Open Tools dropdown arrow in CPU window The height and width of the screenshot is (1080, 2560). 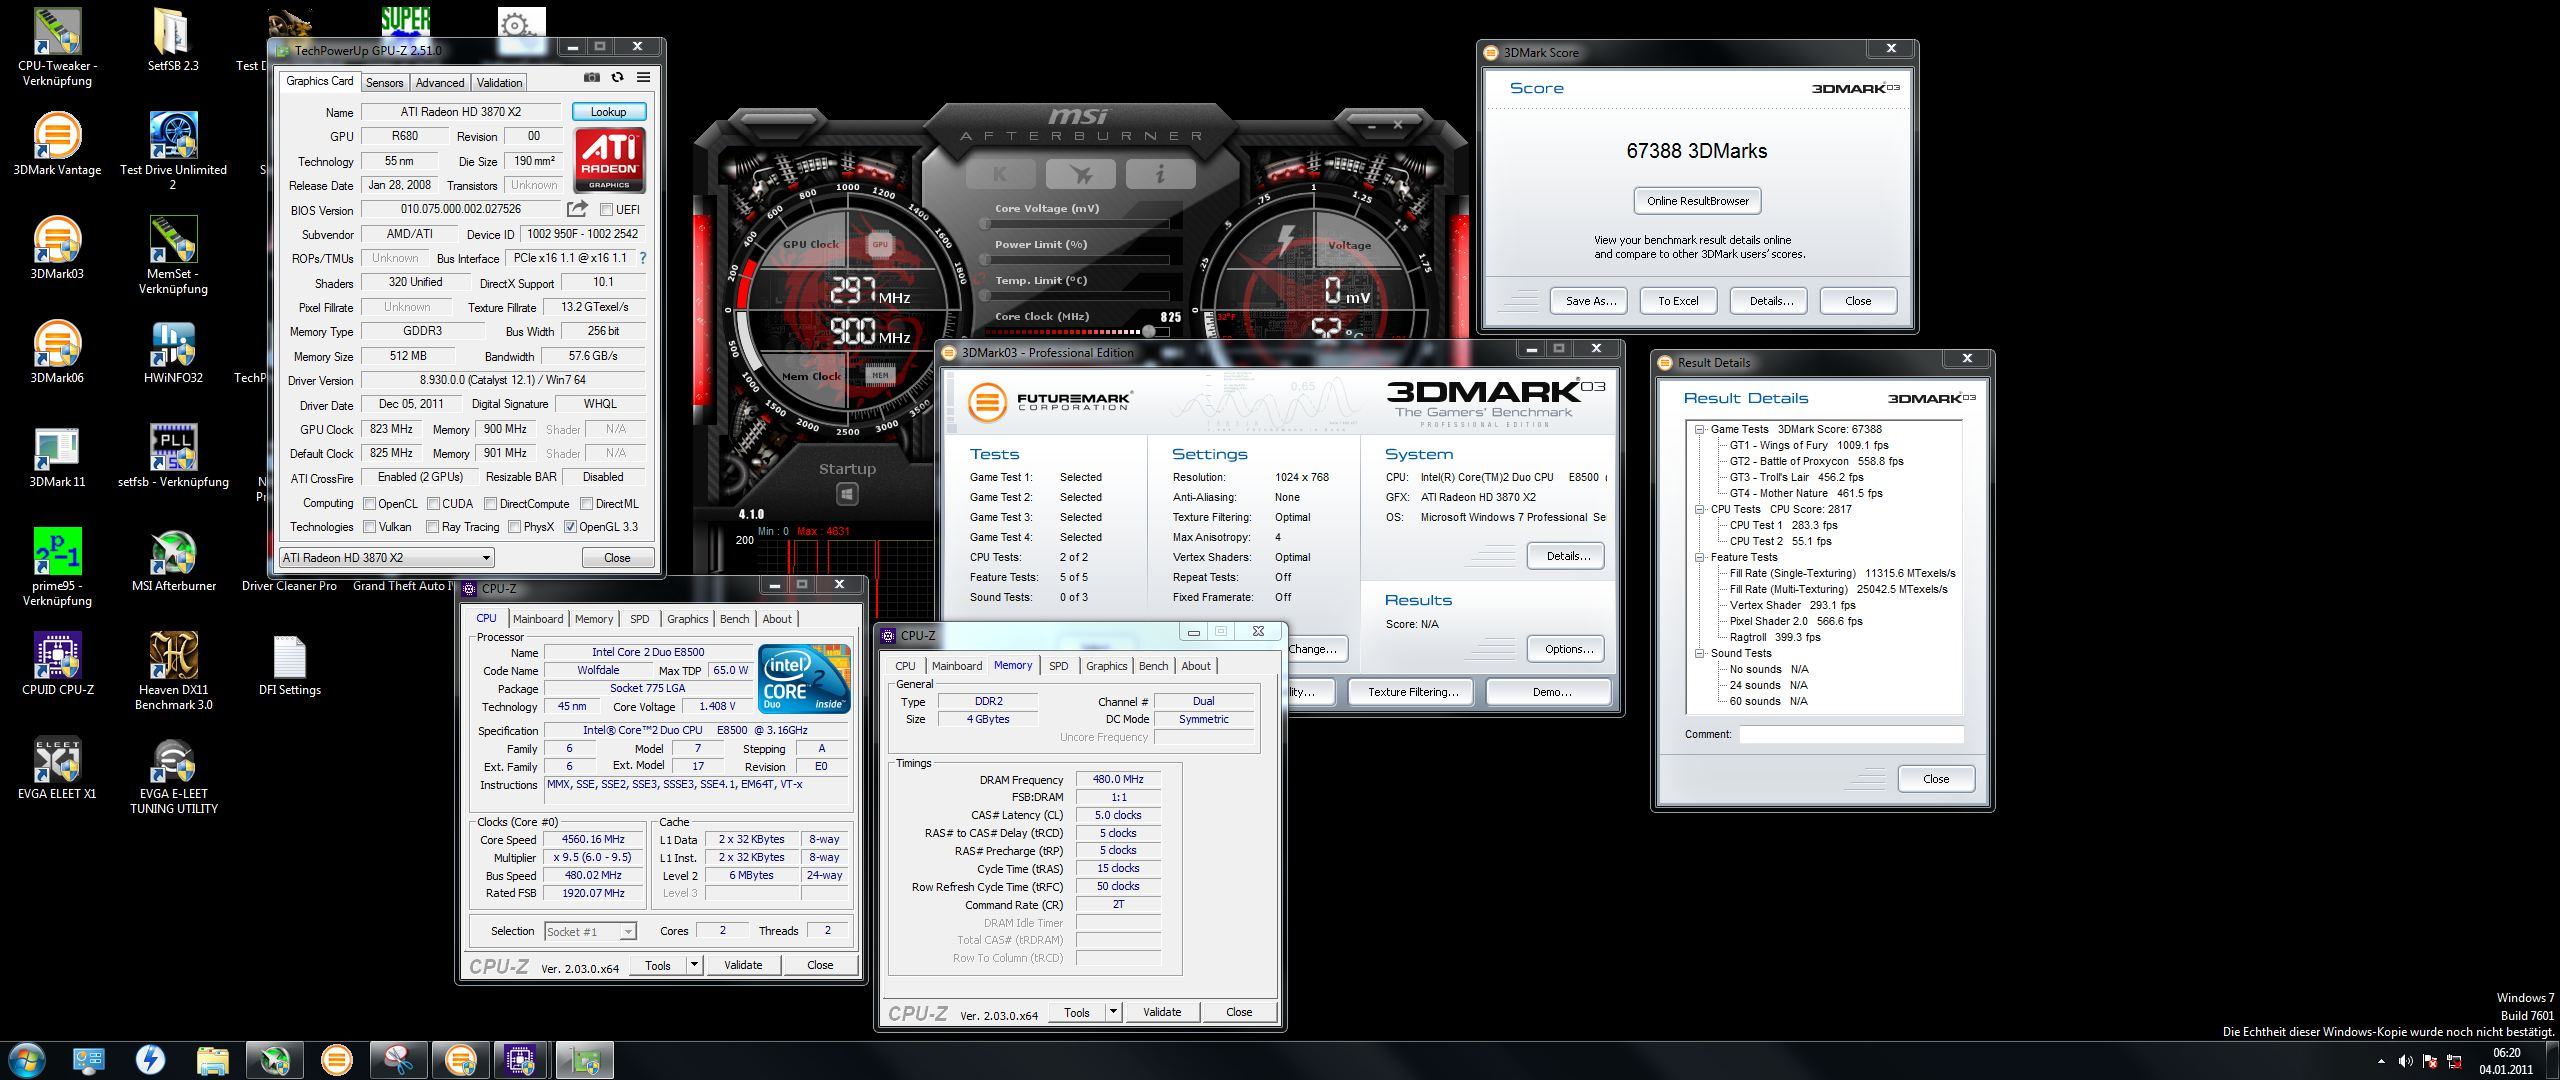694,965
